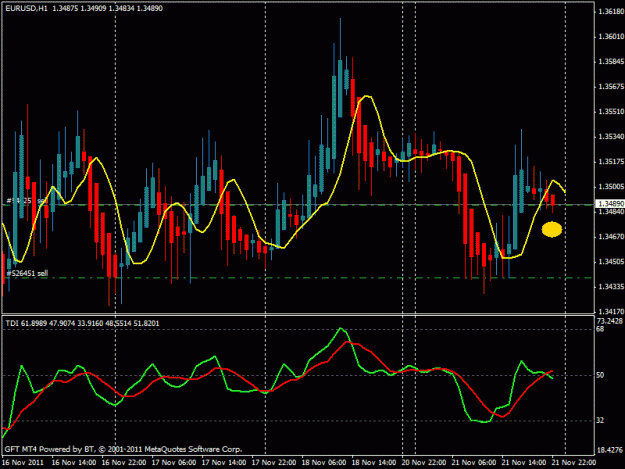Click the 18 Nov 14:00 time label
Viewport: 625px width, 469px height.
click(x=374, y=462)
